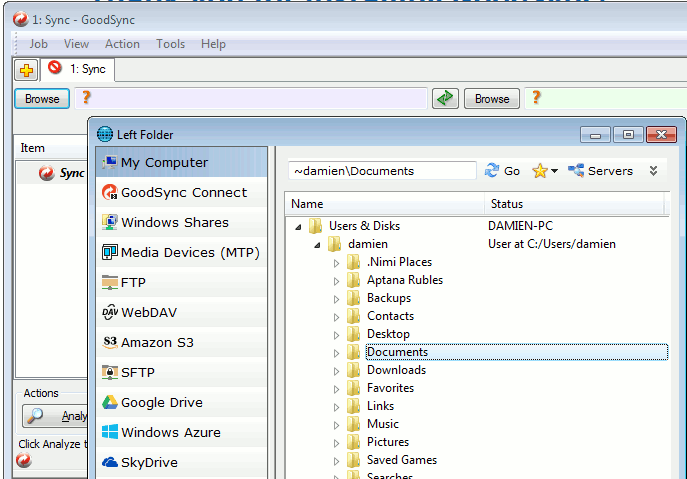Viewport: 687px width, 479px height.
Task: Click the Status column header
Action: 576,204
